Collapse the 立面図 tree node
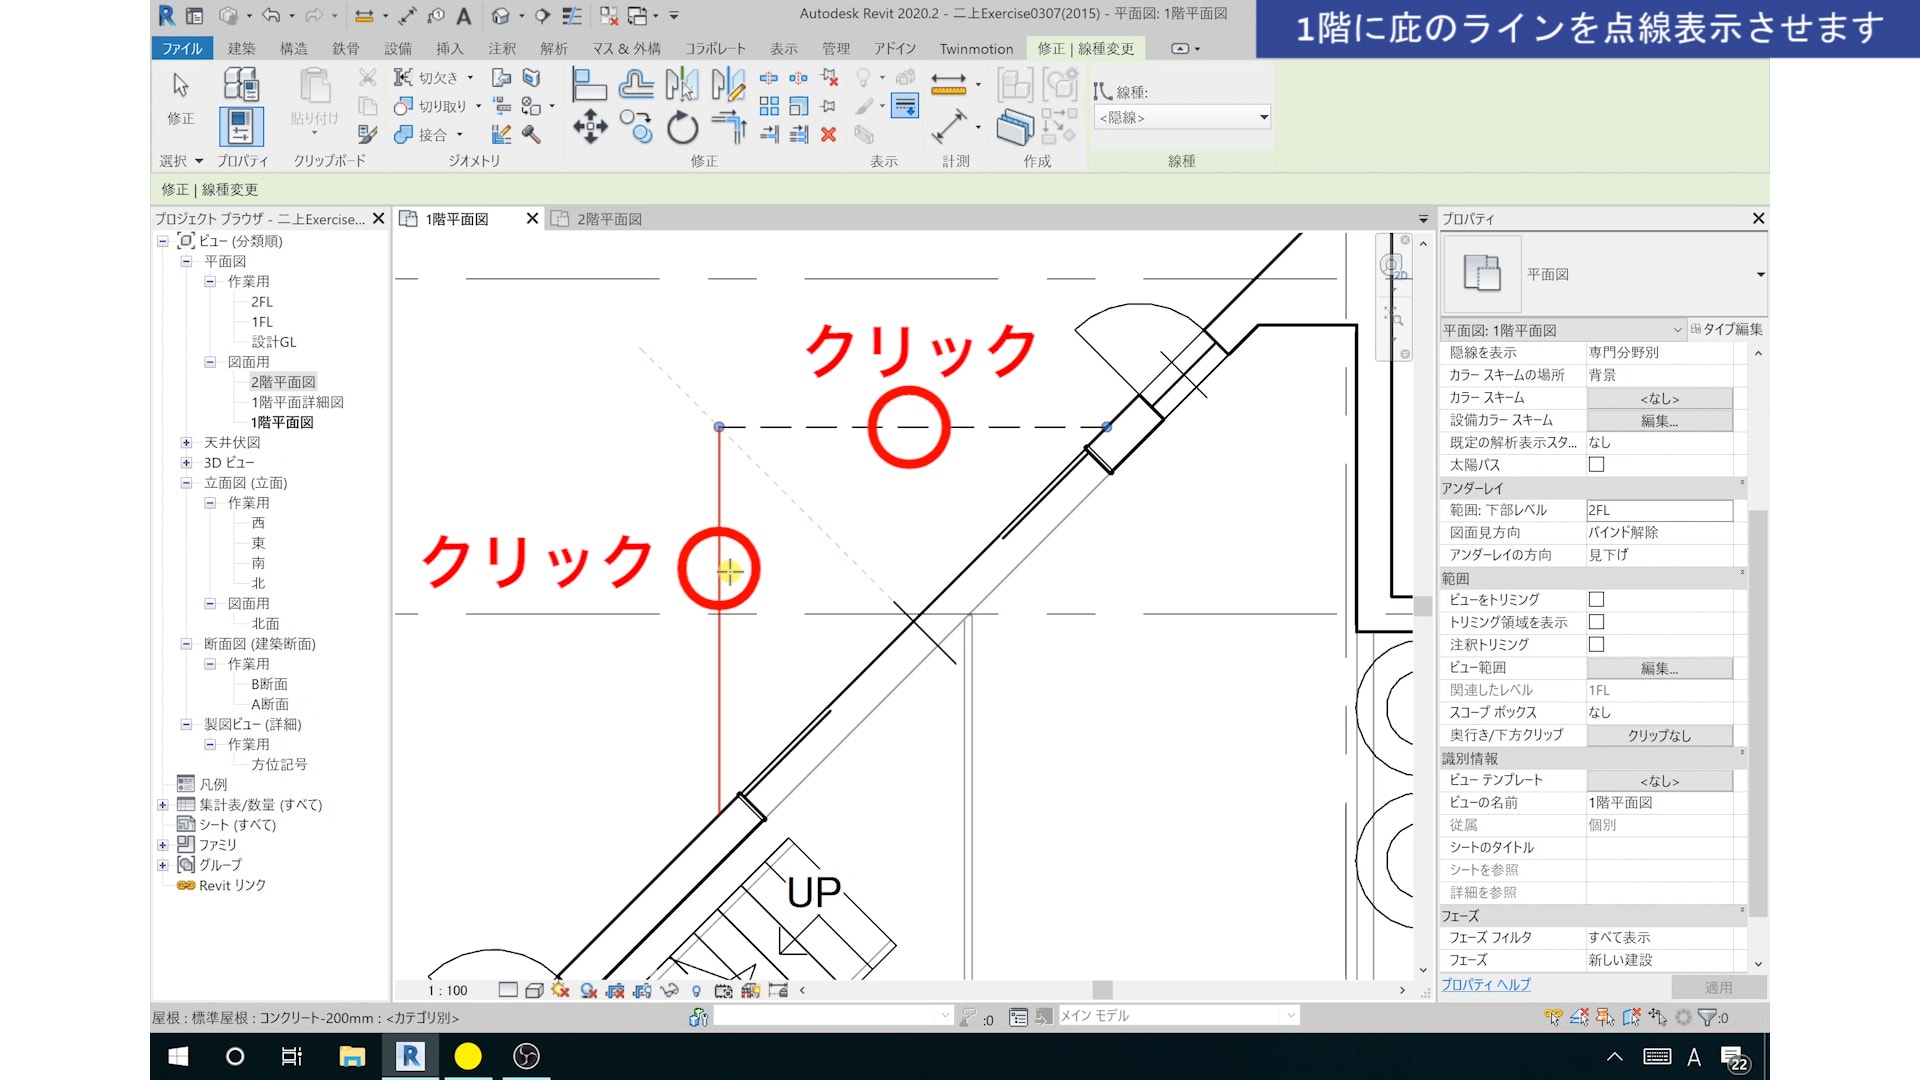The width and height of the screenshot is (1920, 1080). tap(186, 483)
